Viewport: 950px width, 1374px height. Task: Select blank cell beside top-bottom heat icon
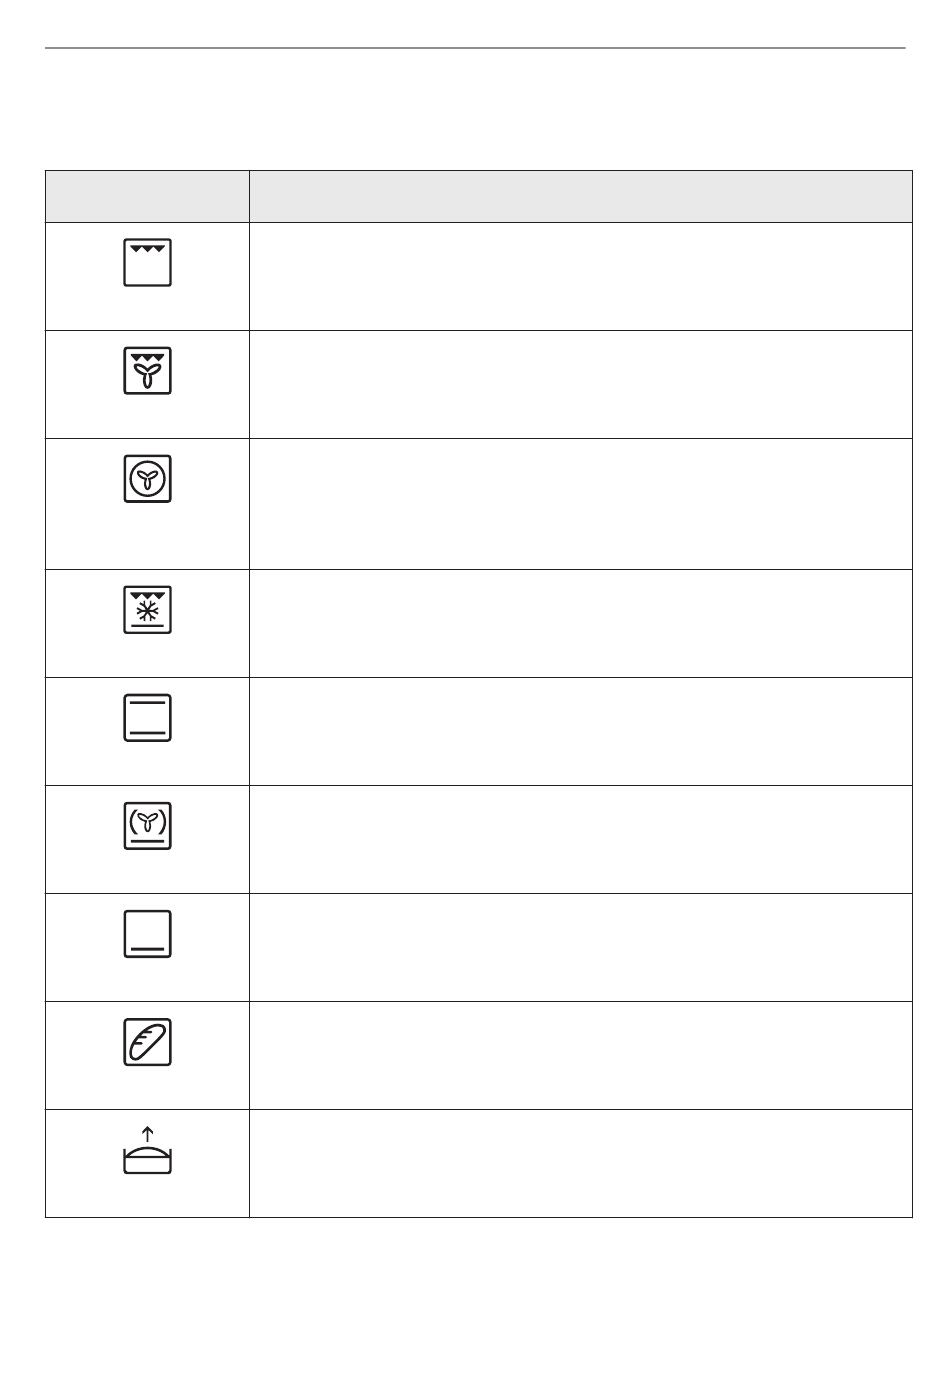click(x=581, y=732)
